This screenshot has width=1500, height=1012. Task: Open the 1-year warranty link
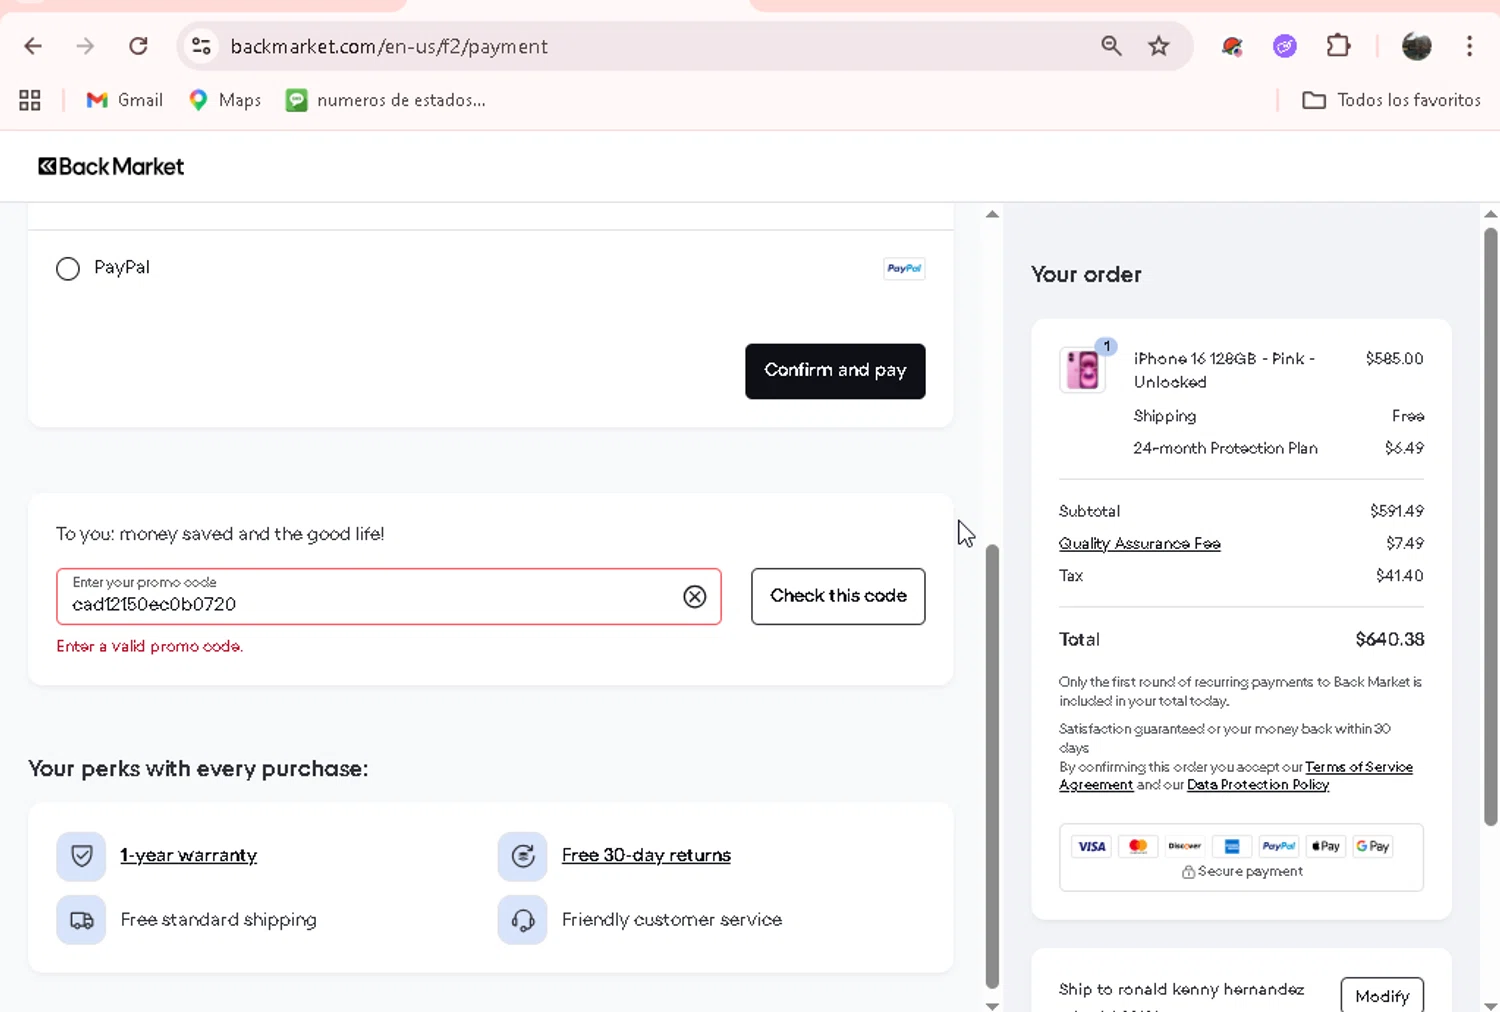click(x=188, y=855)
